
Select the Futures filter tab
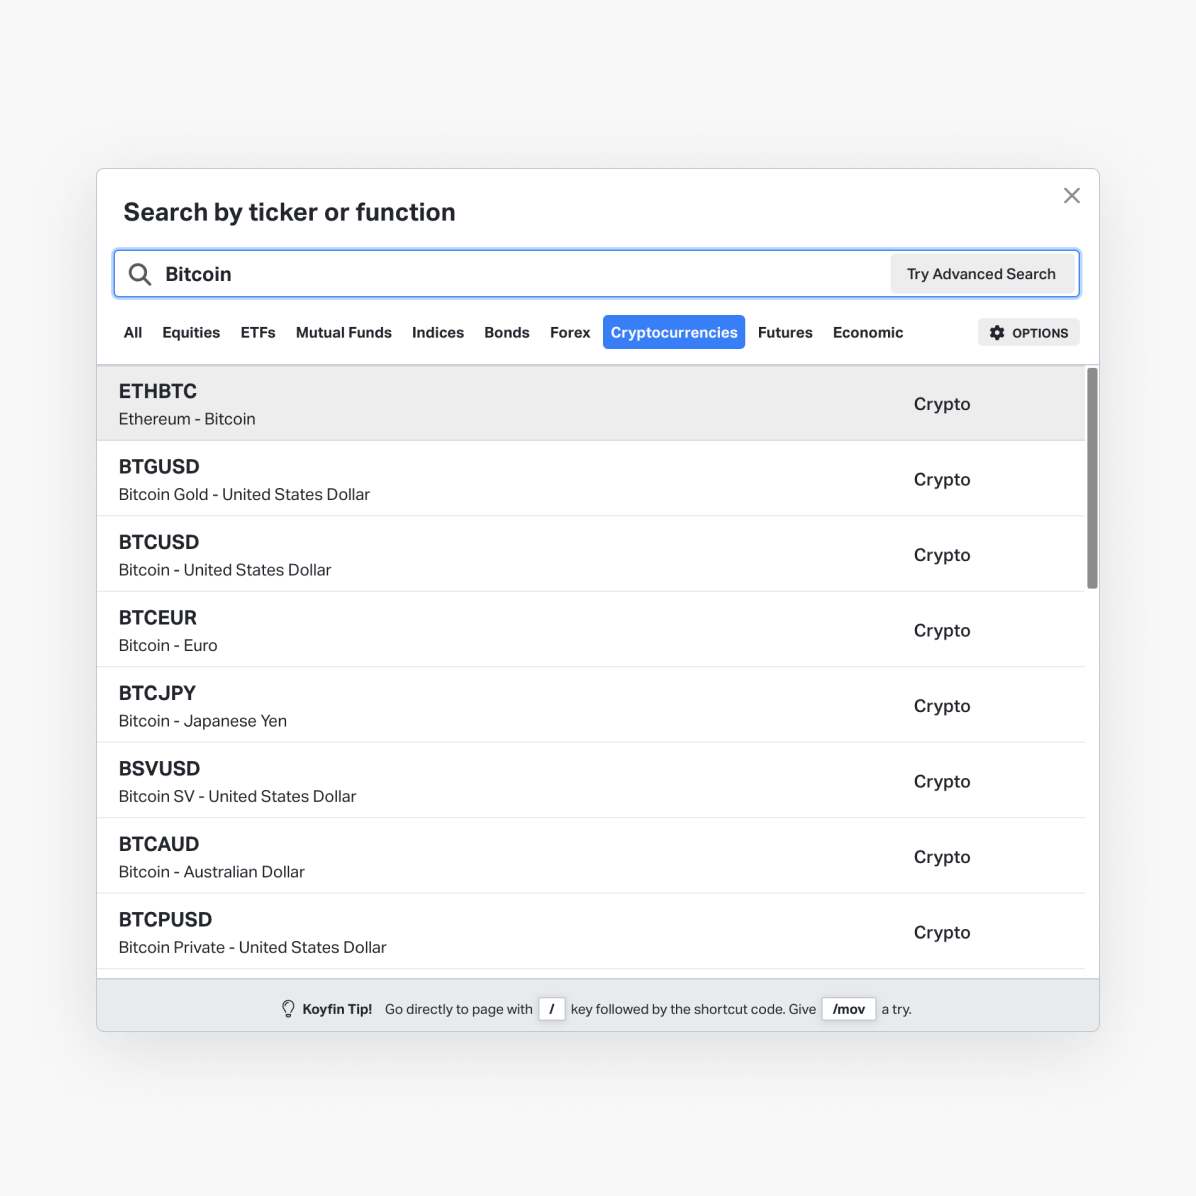tap(785, 333)
